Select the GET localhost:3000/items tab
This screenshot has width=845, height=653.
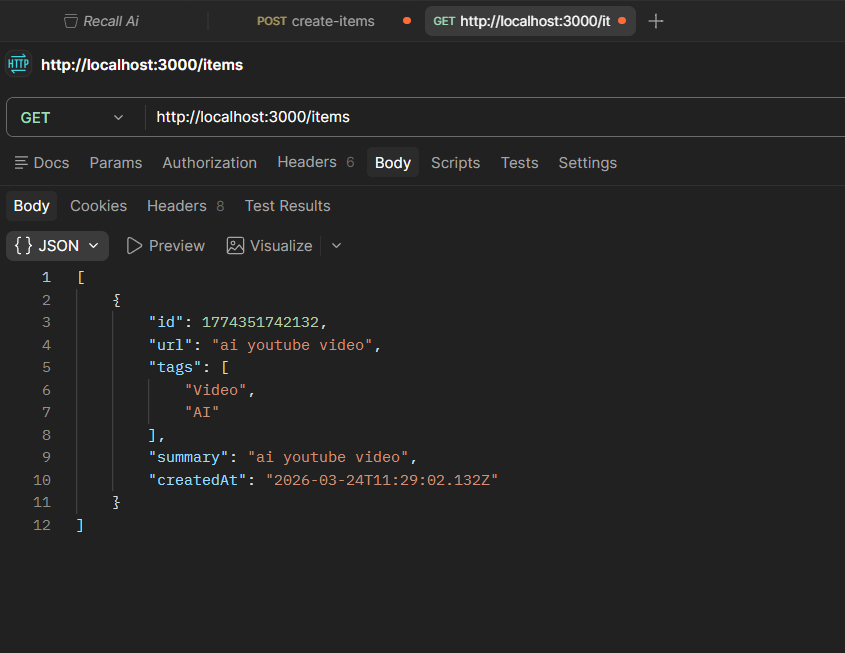coord(530,21)
